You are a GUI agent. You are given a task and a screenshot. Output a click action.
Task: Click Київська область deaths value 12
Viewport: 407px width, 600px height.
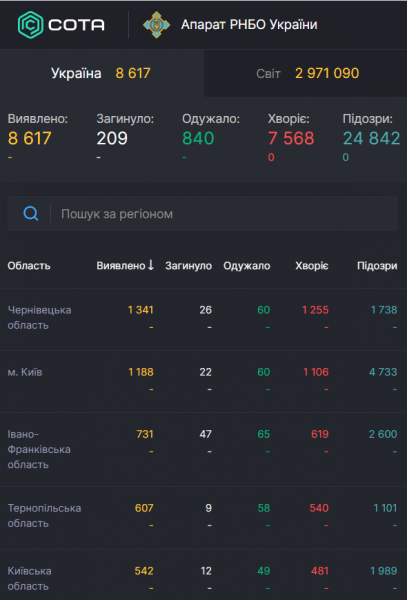click(x=206, y=571)
